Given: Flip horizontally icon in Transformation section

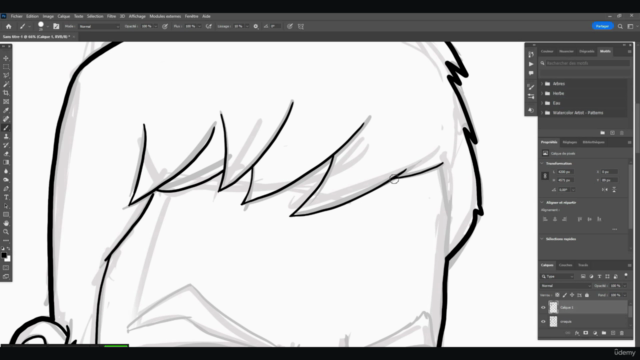Looking at the screenshot, I should point(604,190).
